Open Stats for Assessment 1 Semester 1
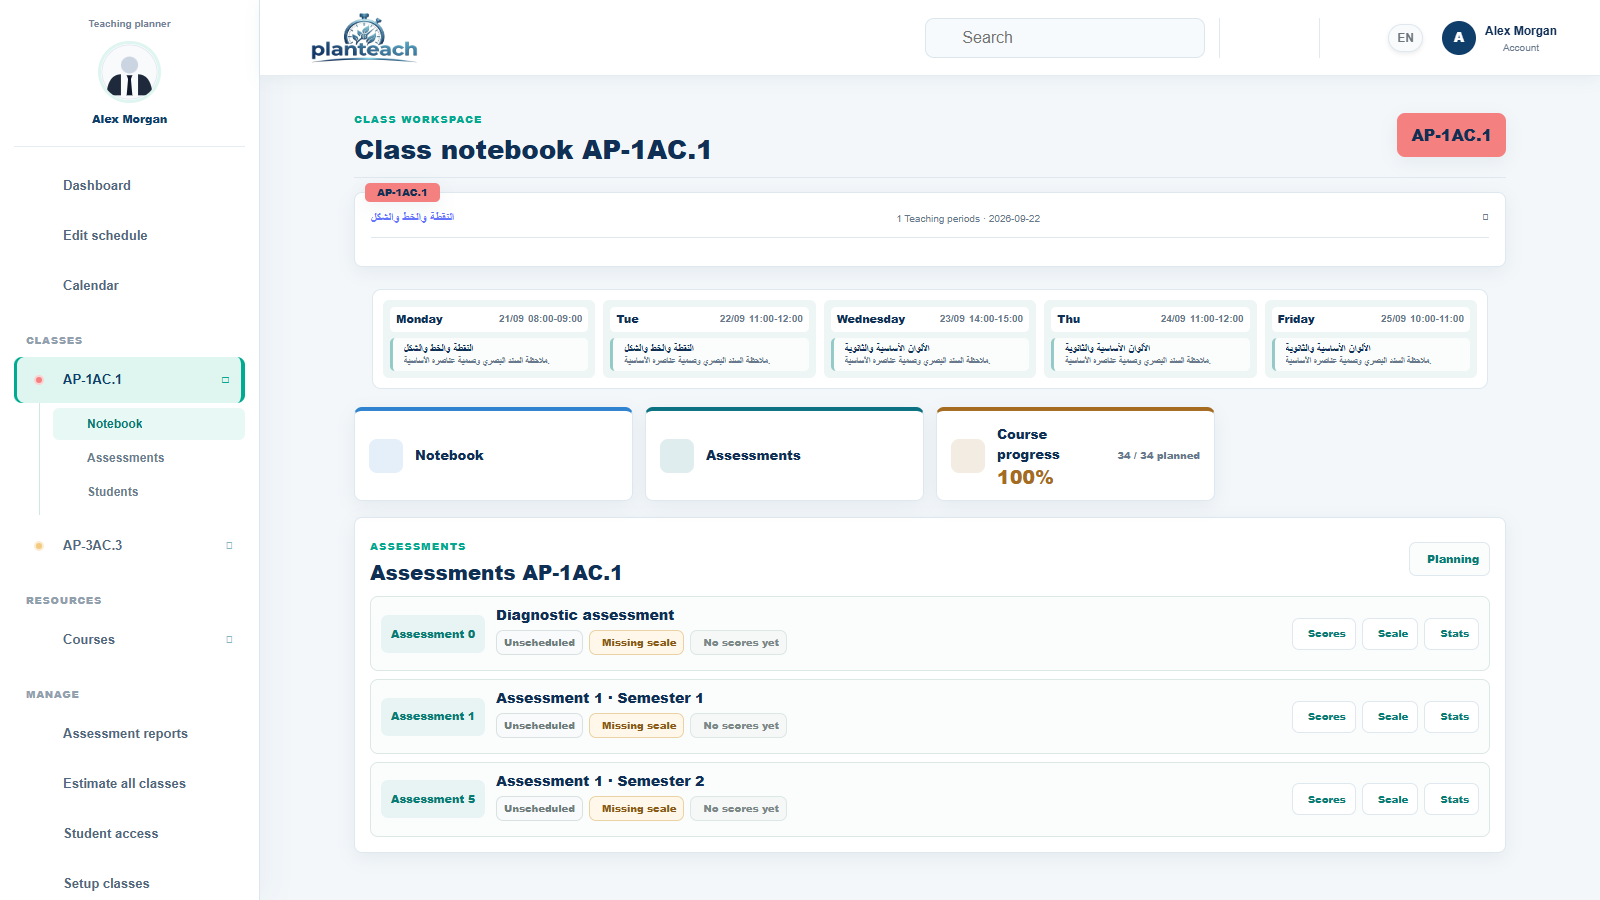 point(1451,717)
